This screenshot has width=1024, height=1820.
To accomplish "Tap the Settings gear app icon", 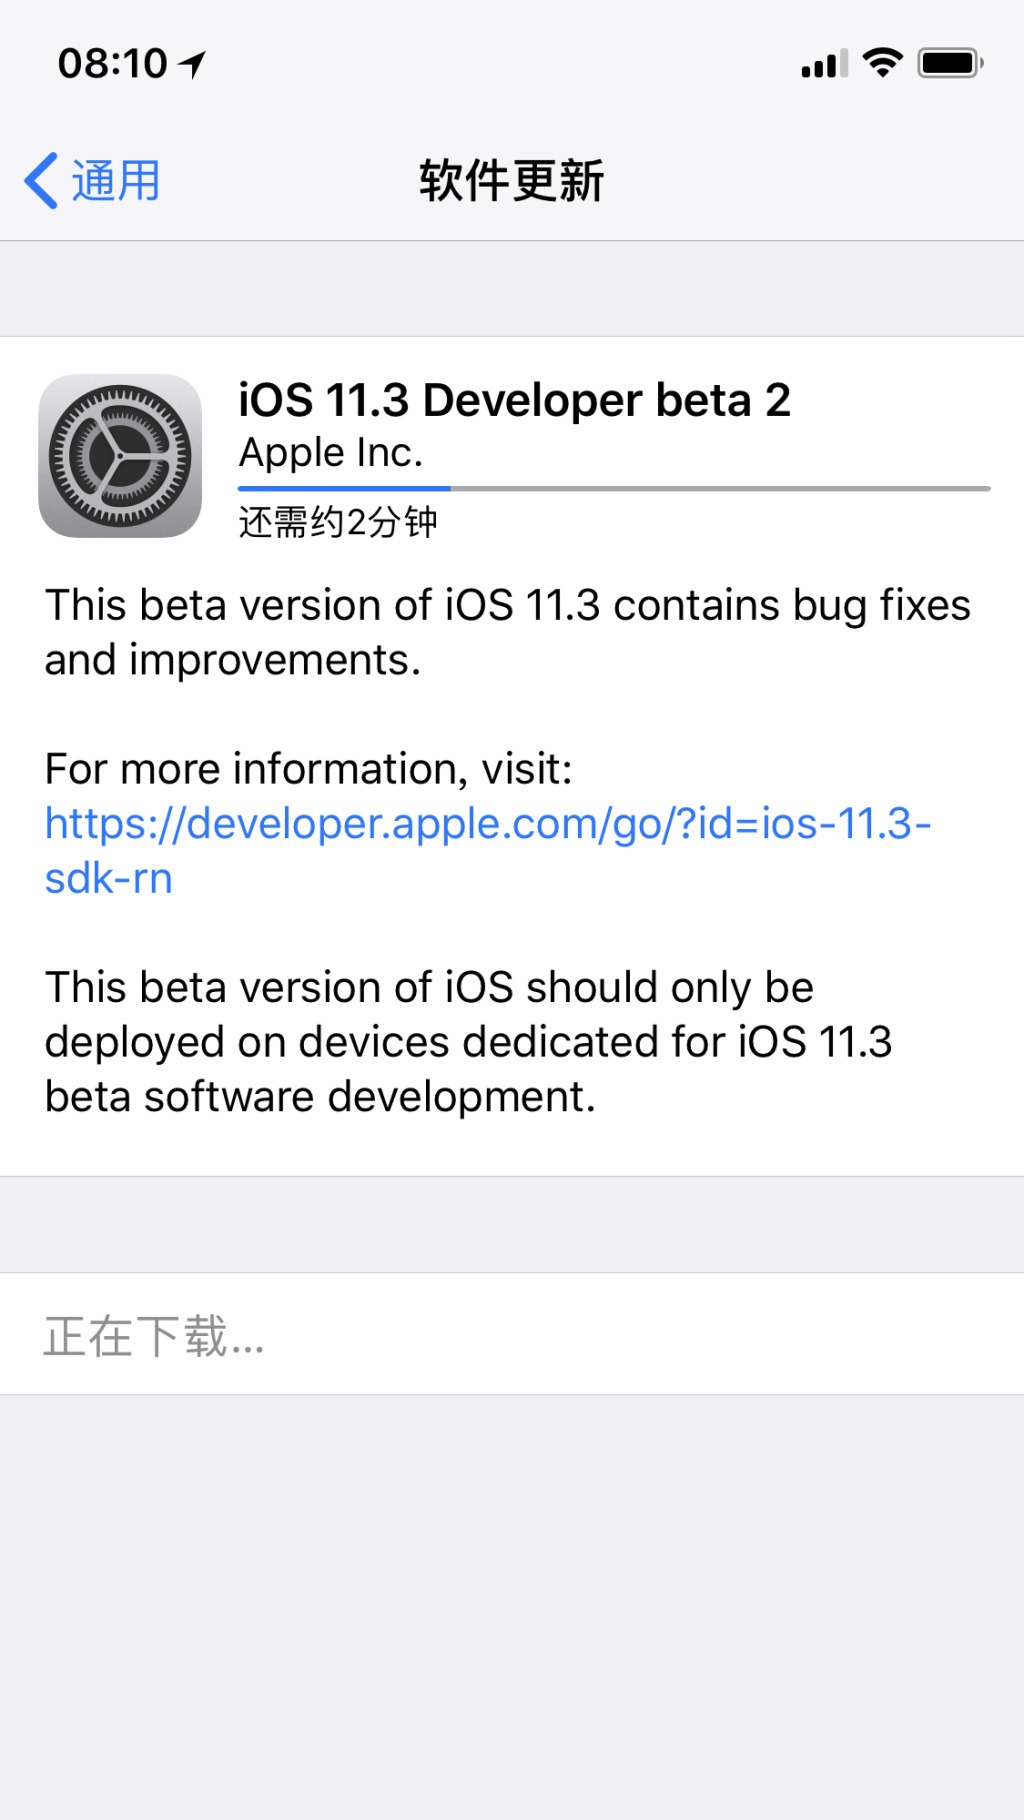I will coord(120,456).
